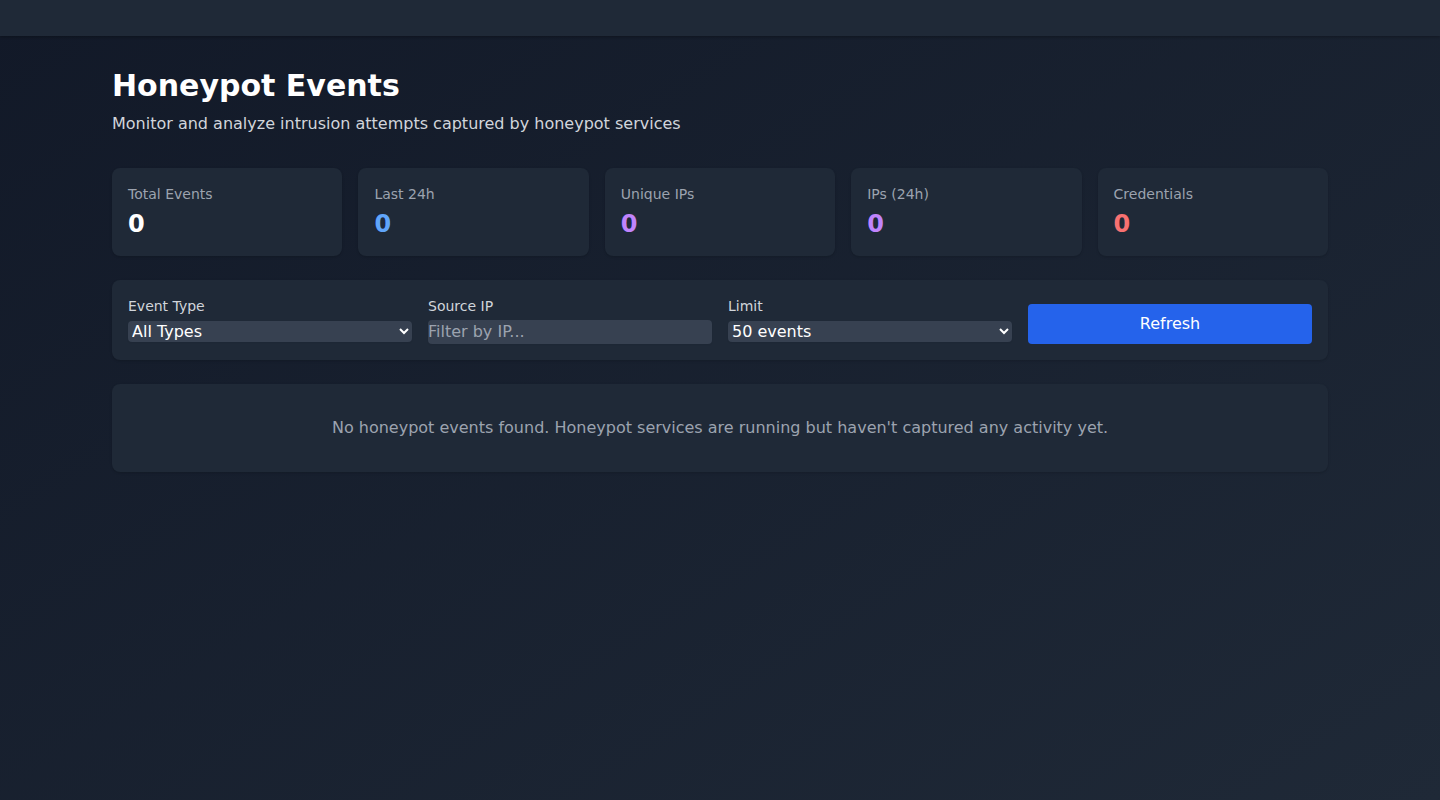
Task: Click the Limit field label
Action: click(745, 306)
